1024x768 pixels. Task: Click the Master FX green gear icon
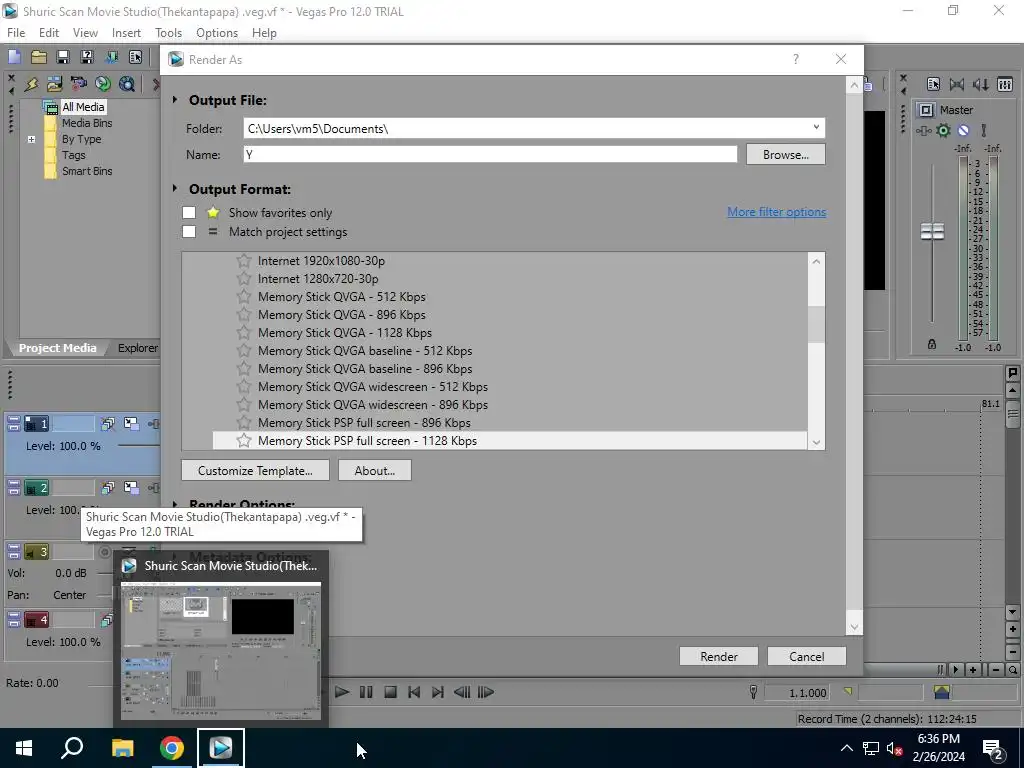point(943,131)
